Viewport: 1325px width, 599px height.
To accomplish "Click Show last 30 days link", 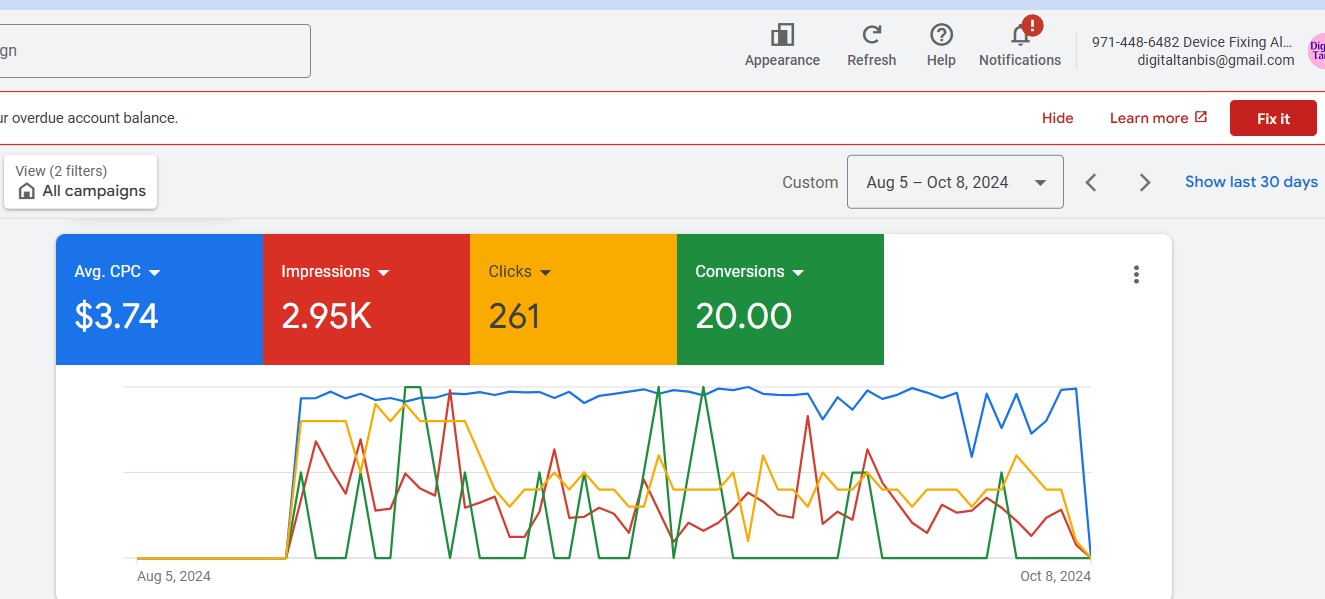I will coord(1251,182).
